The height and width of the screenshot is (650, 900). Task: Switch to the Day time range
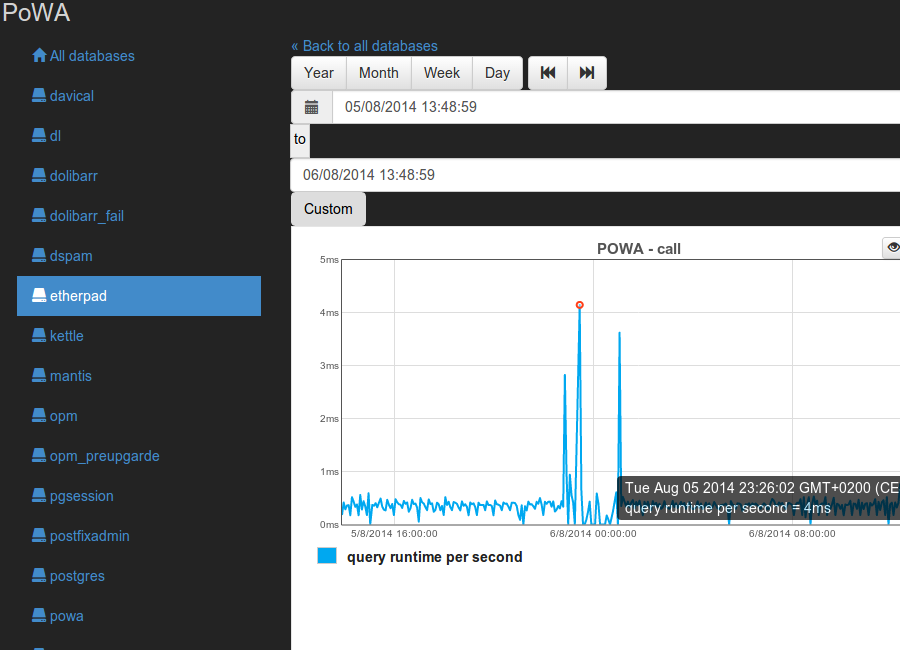[497, 73]
